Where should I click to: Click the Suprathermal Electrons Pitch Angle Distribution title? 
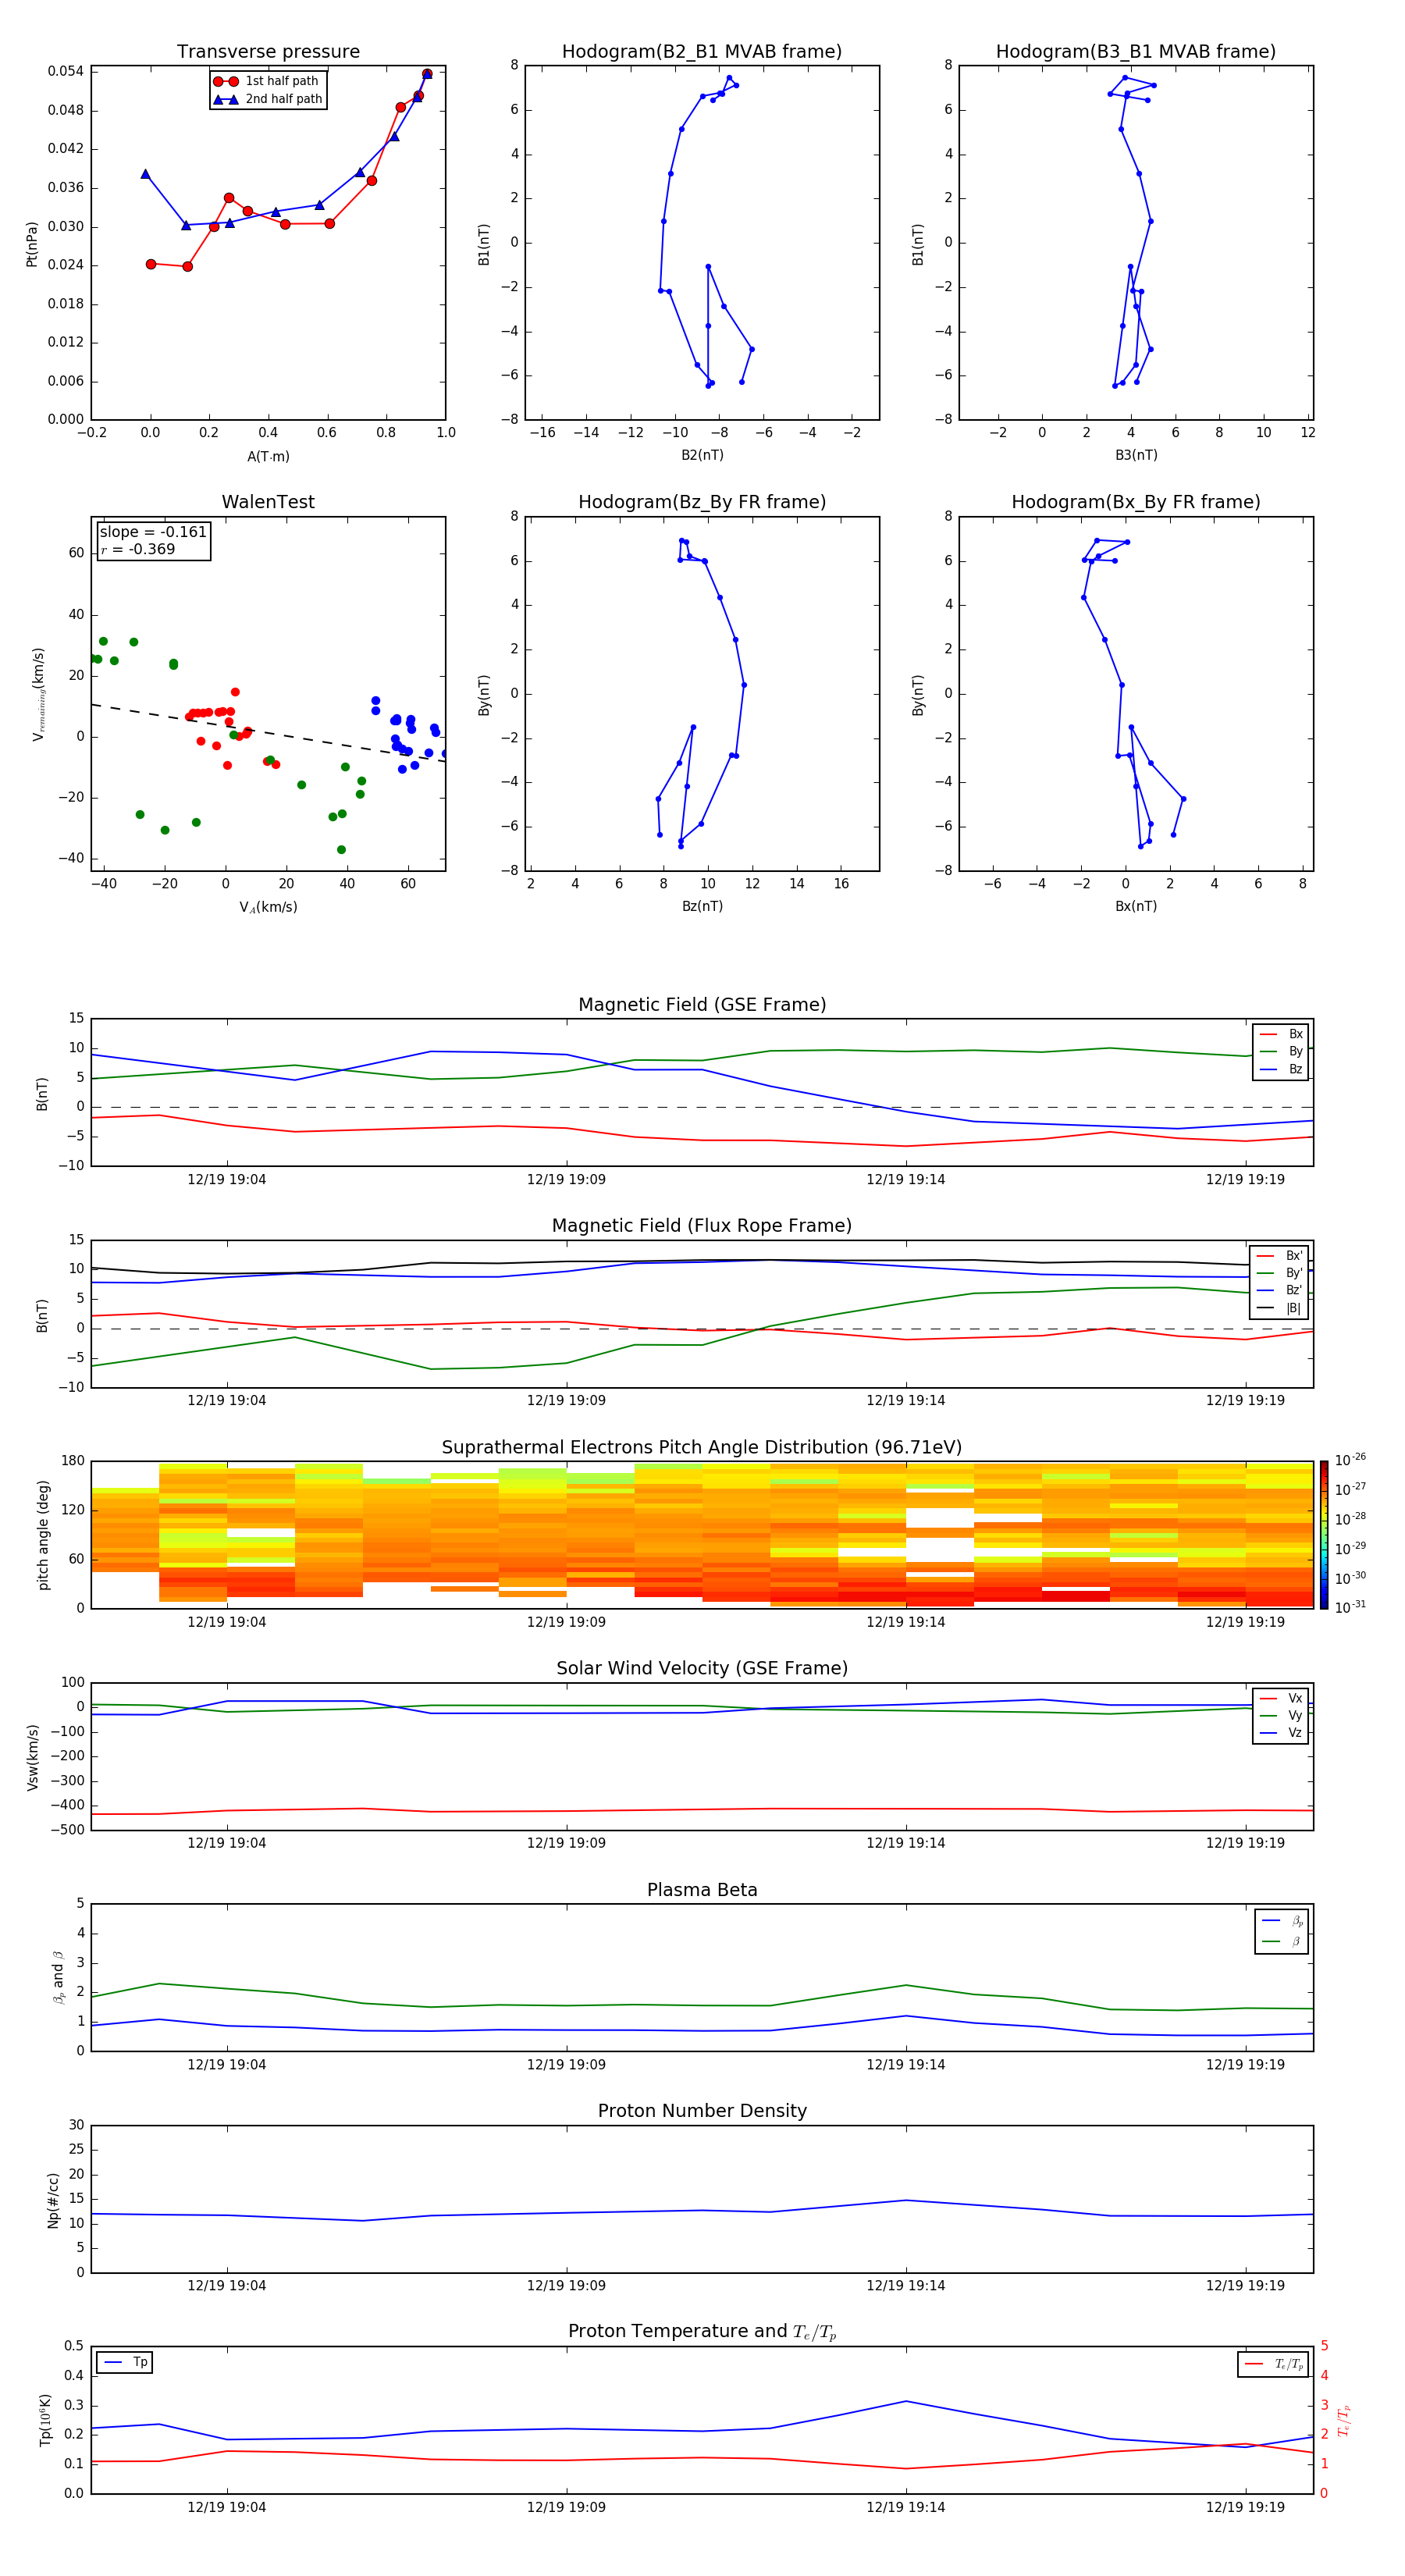pos(702,1447)
